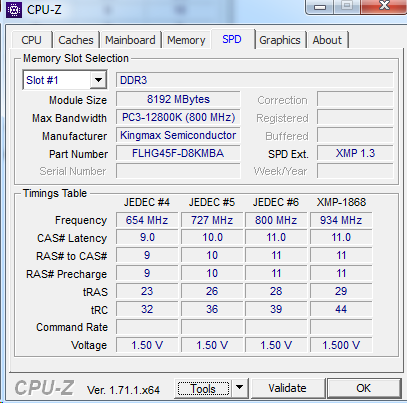Open the About tab
Viewport: 407px width, 403px height.
[x=327, y=40]
